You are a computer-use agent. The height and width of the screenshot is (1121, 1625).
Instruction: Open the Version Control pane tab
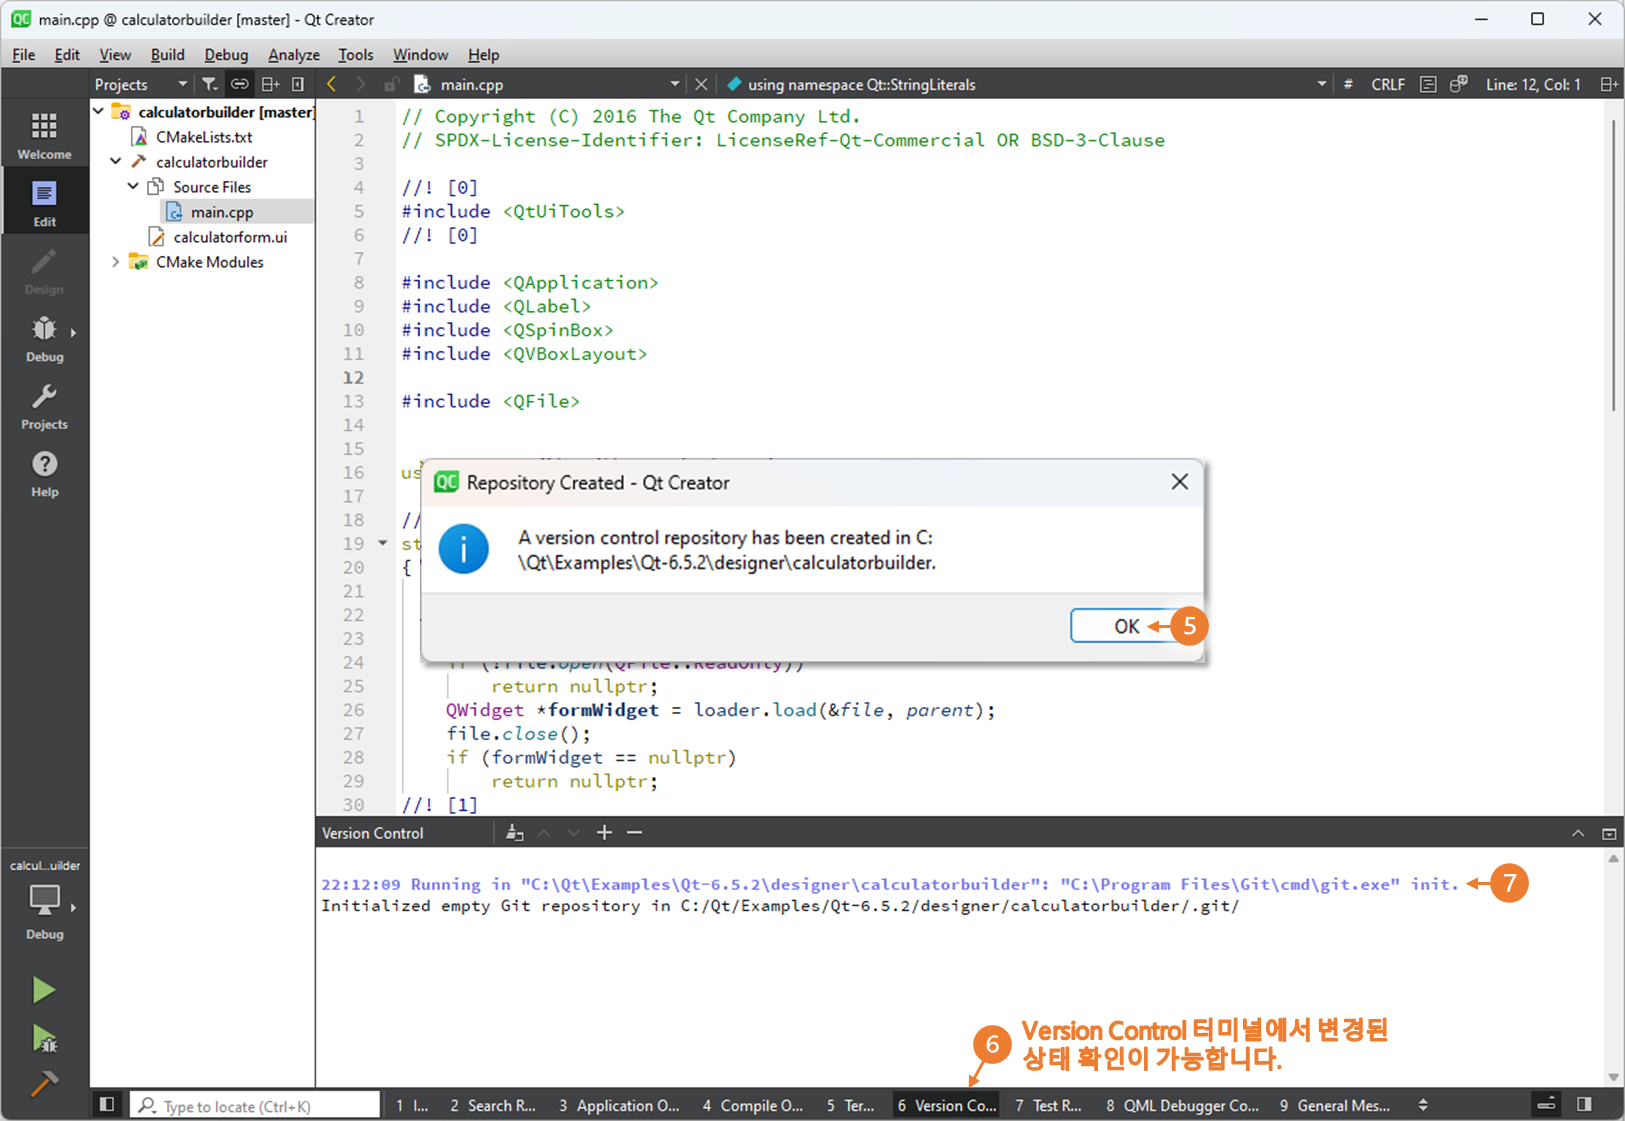(x=946, y=1105)
